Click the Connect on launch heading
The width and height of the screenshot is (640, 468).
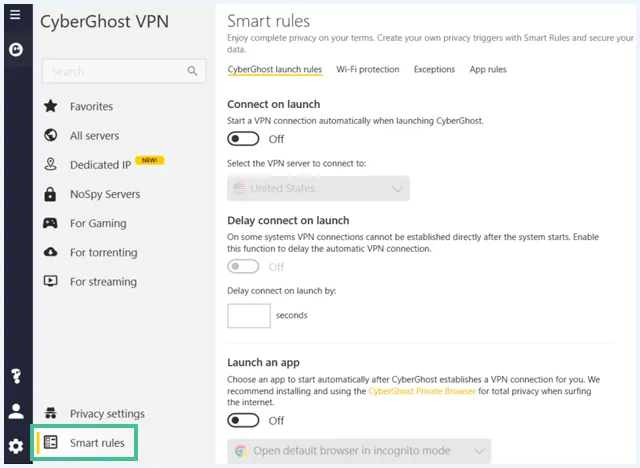coord(273,104)
